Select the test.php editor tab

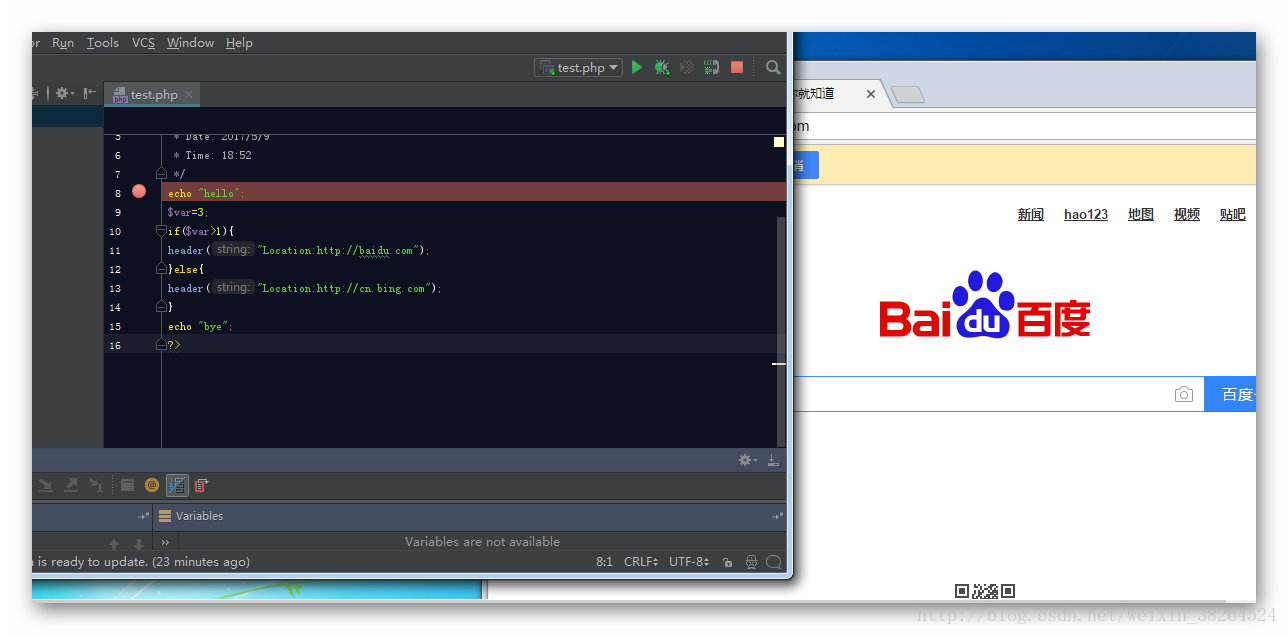pyautogui.click(x=152, y=94)
